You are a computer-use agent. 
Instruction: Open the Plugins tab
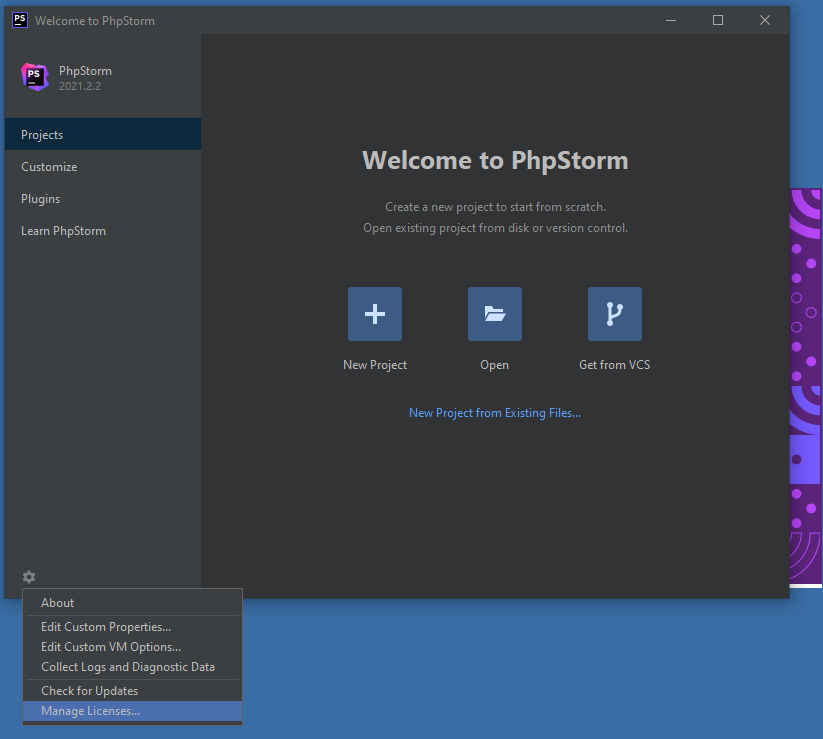(x=103, y=198)
